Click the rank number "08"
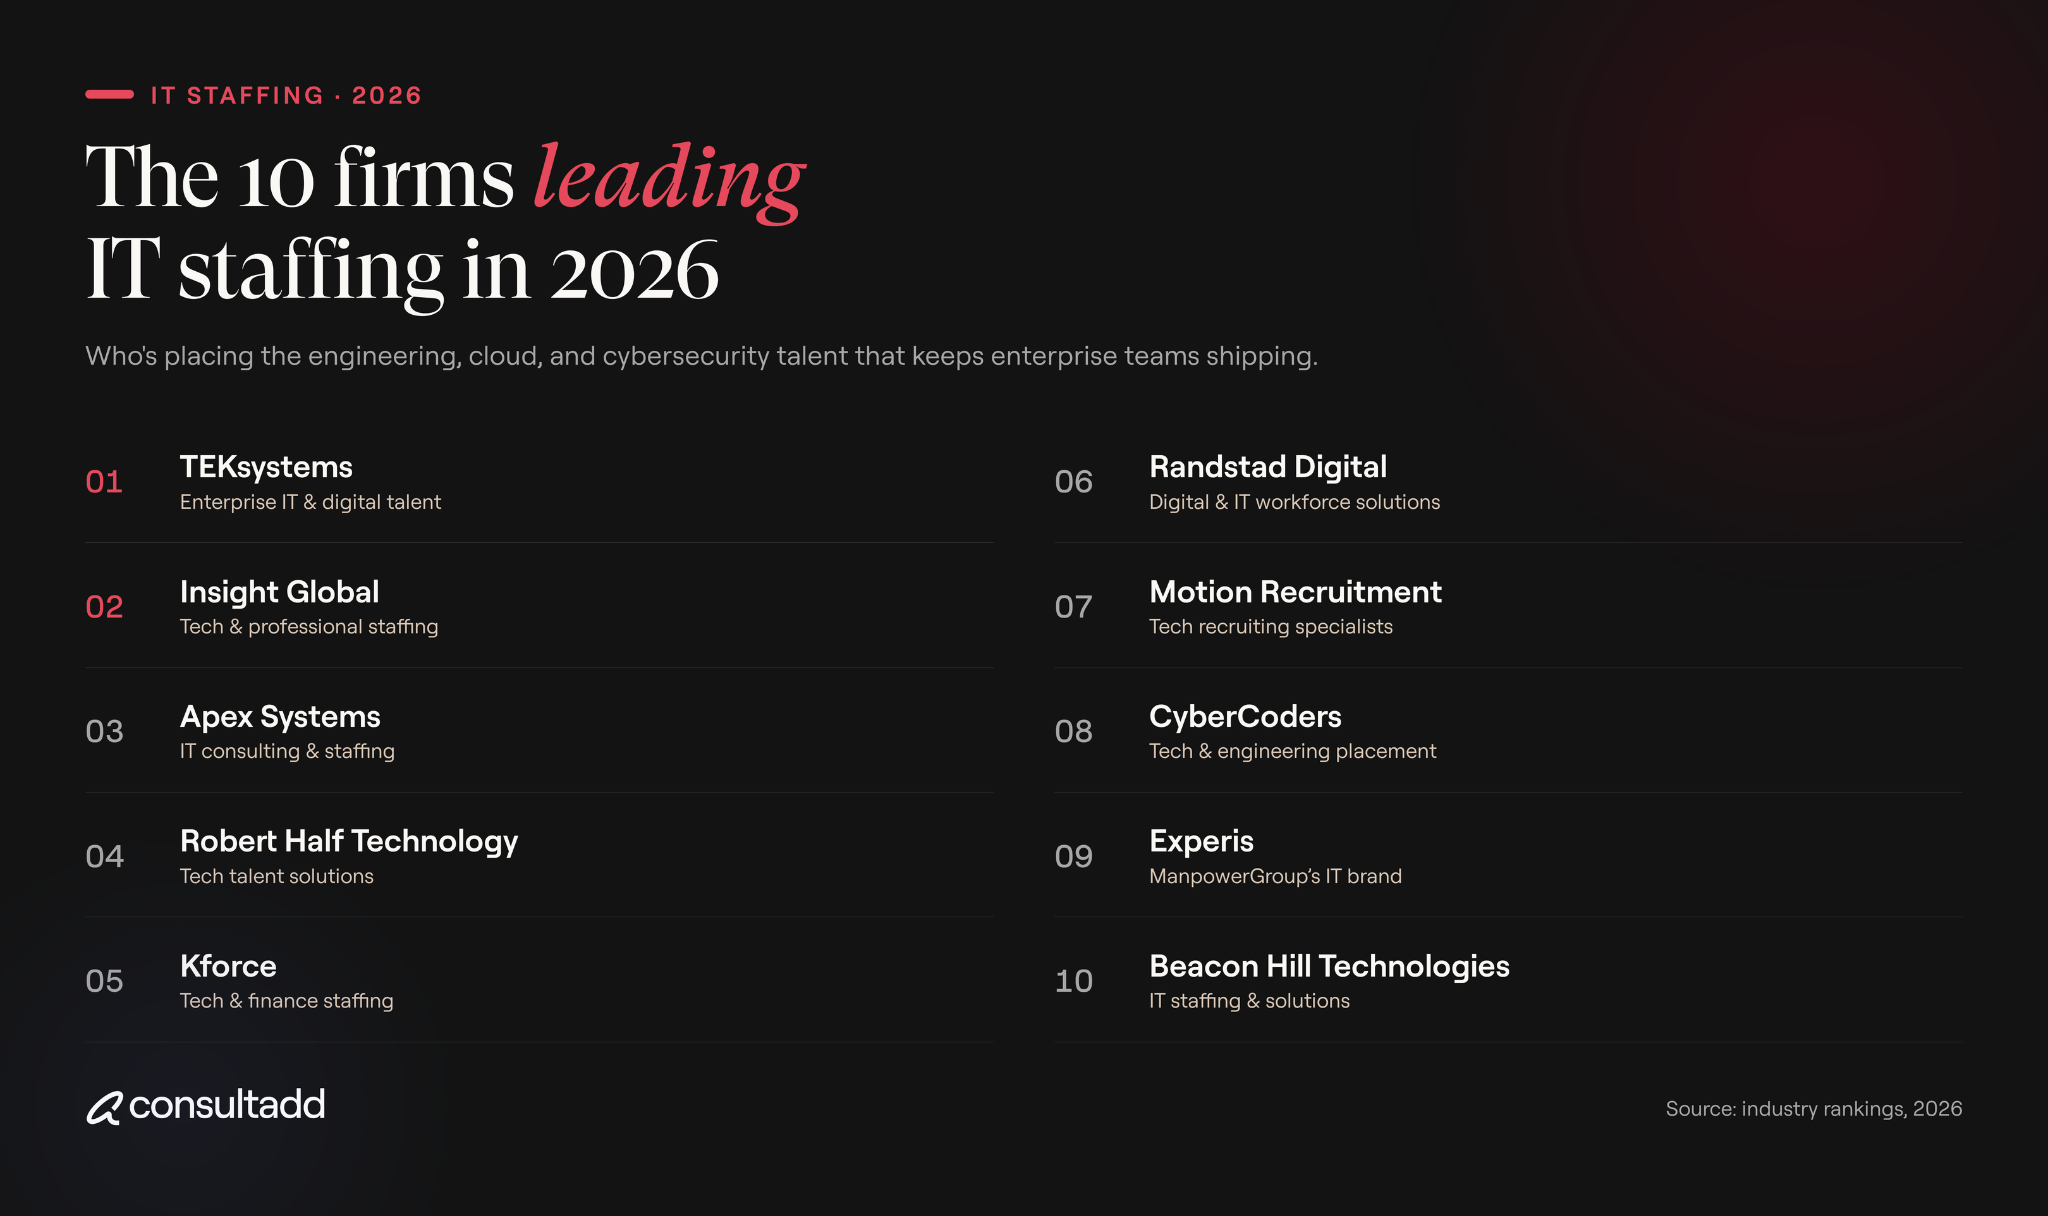The height and width of the screenshot is (1216, 2048). pyautogui.click(x=1073, y=732)
